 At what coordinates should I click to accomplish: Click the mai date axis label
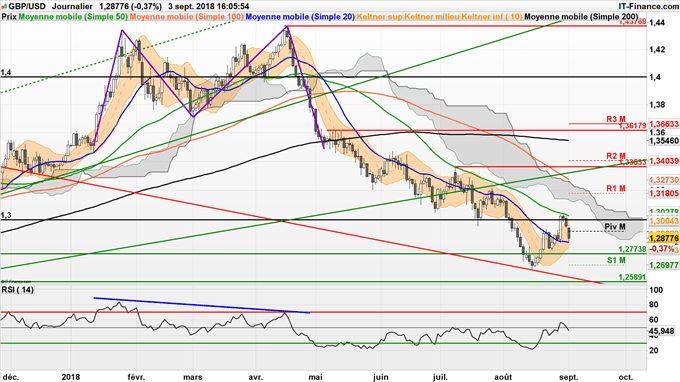coord(315,377)
